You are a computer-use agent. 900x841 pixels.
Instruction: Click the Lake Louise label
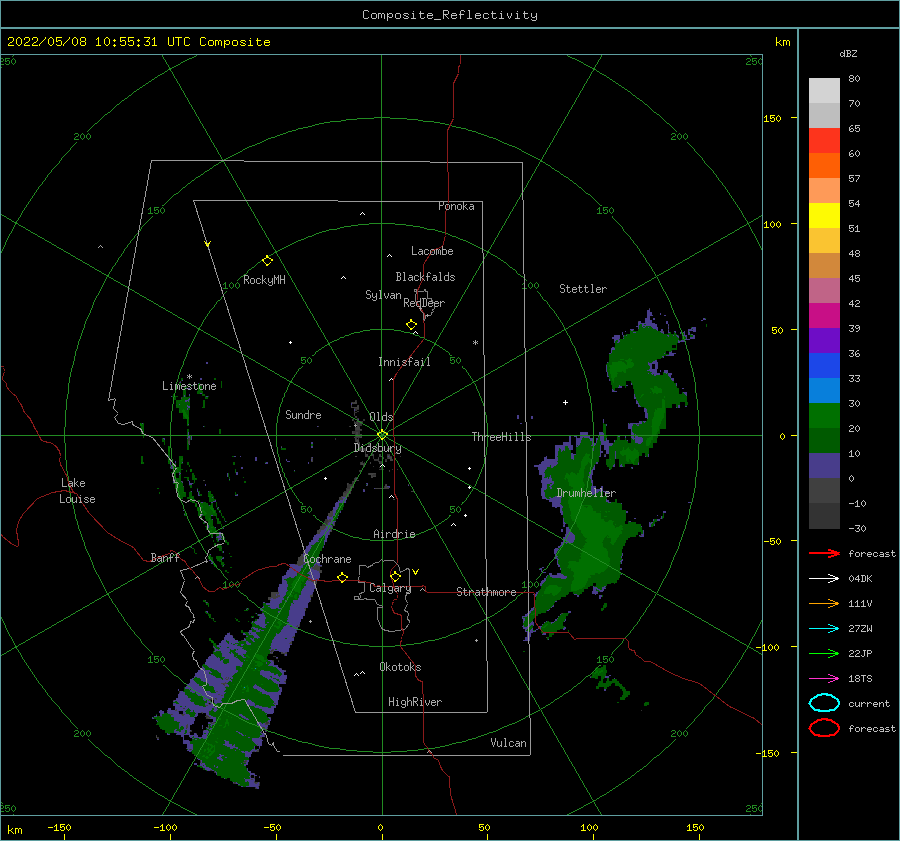[x=77, y=491]
